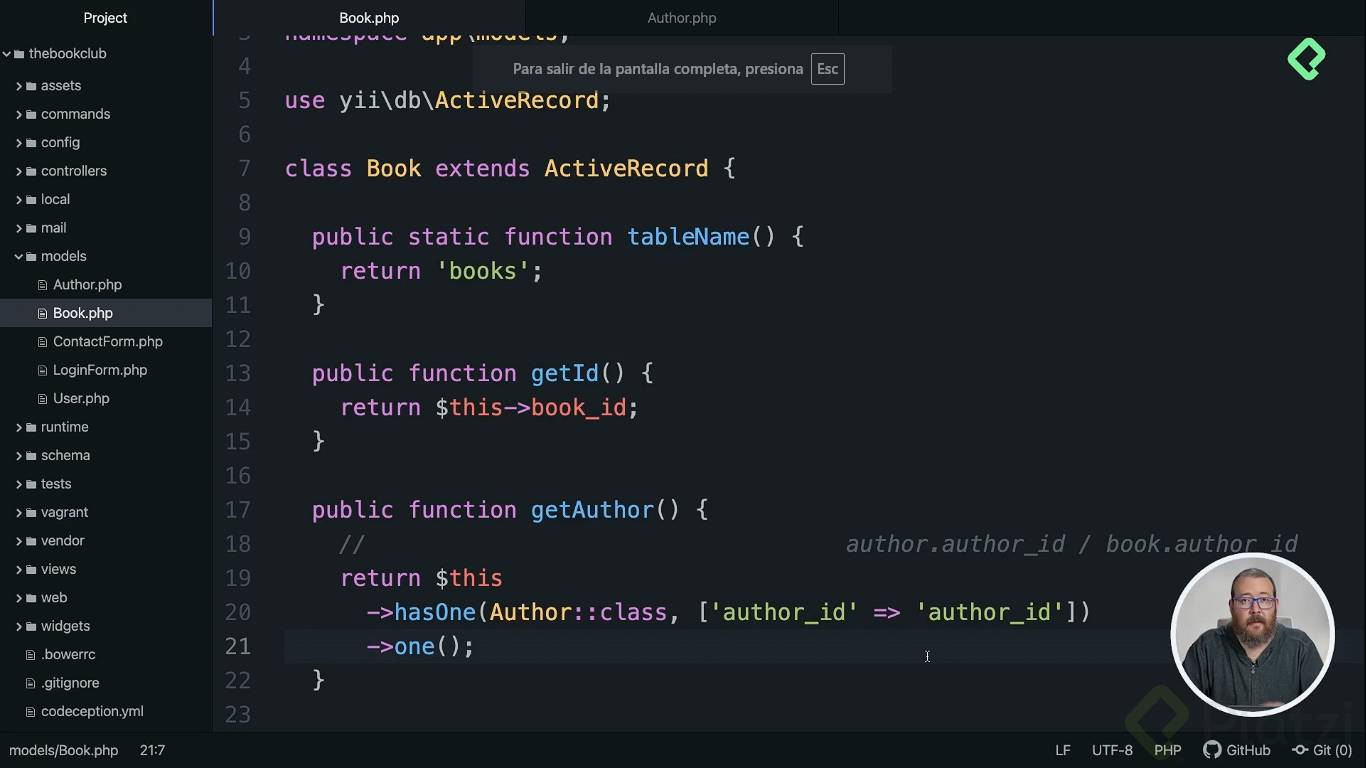Click Author::class on line 20
This screenshot has width=1366, height=768.
[x=578, y=612]
